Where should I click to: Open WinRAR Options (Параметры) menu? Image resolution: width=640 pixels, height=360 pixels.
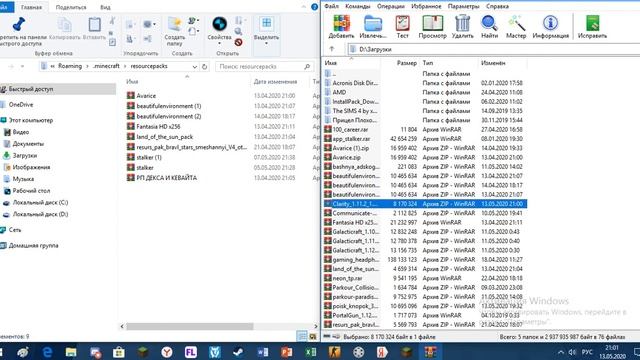click(x=463, y=6)
